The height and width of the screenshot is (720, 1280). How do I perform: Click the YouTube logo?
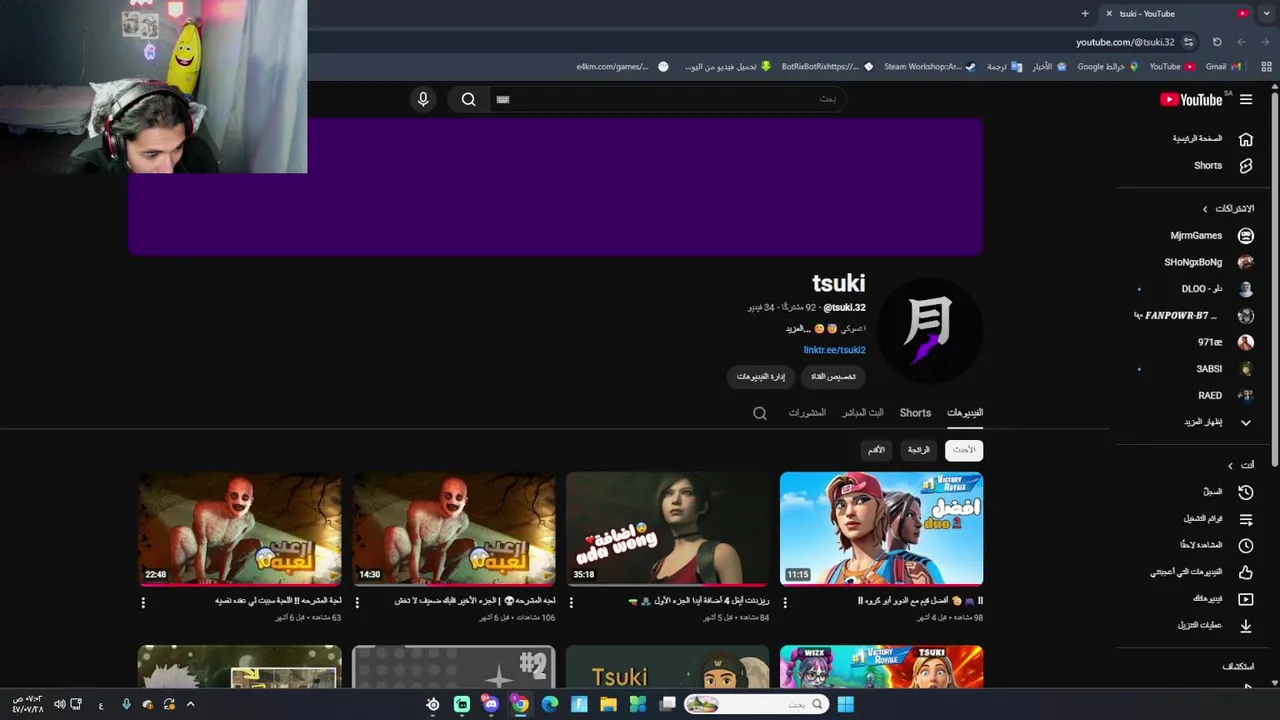pyautogui.click(x=1191, y=99)
